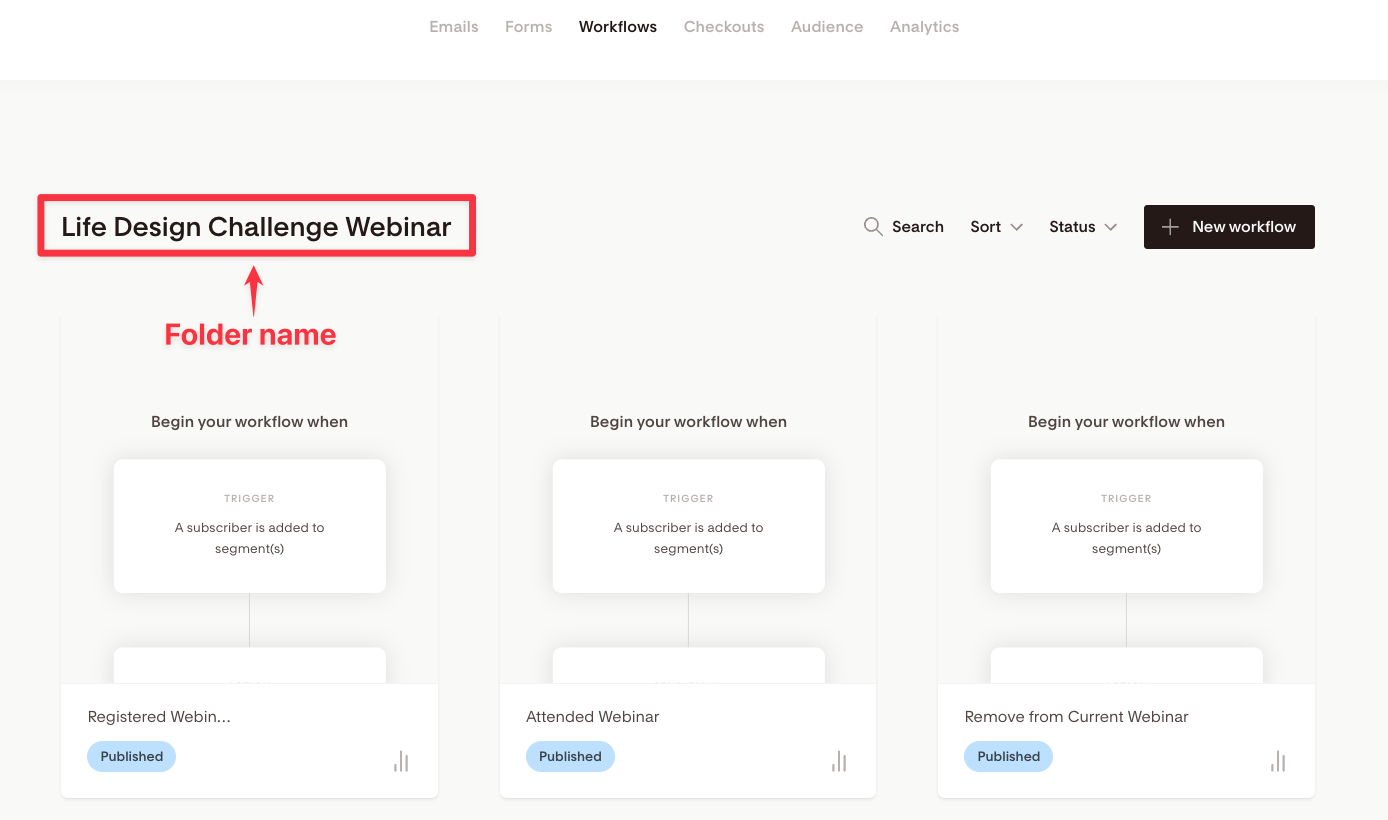Open the Remove from Current Webinar preview
Screen dimensions: 1388x820
pyautogui.click(x=1126, y=500)
